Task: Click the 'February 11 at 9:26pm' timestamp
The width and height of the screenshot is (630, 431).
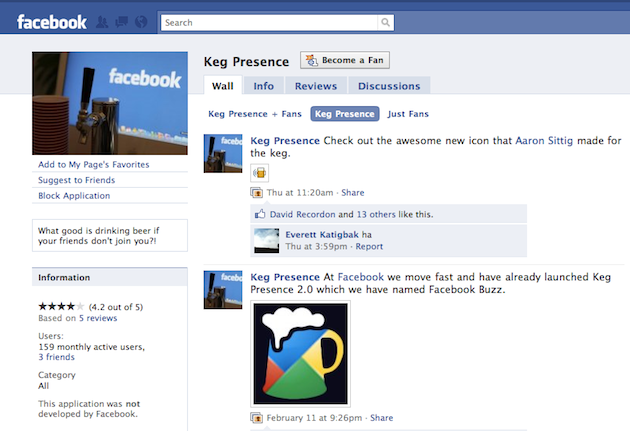Action: (x=314, y=418)
